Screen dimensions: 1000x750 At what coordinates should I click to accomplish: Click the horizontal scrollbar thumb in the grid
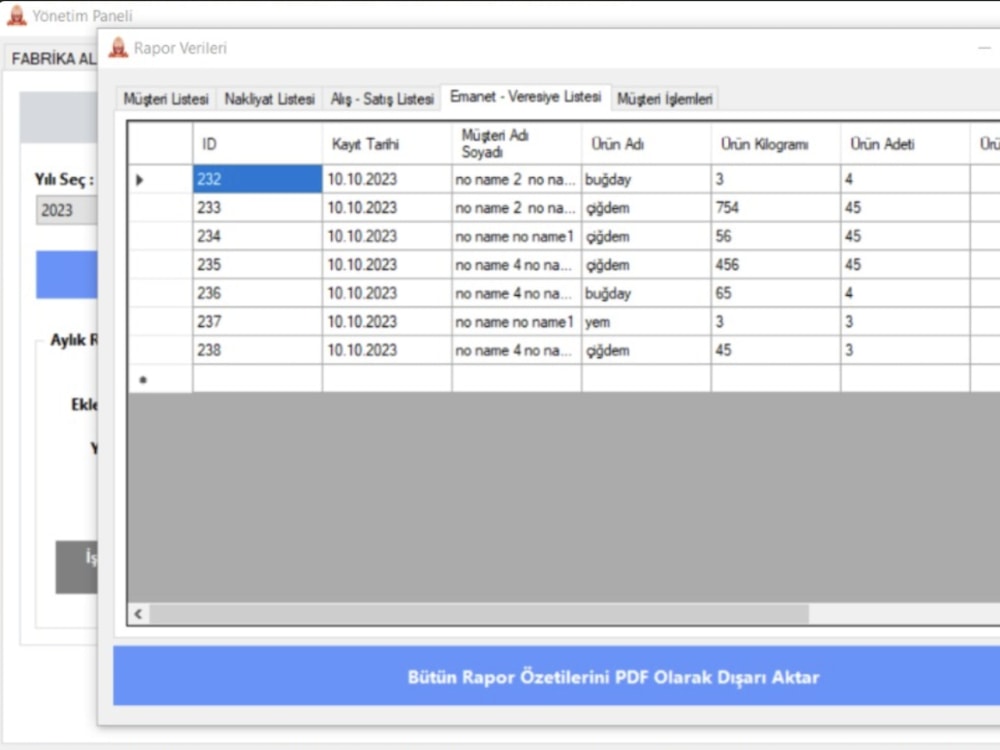coord(480,614)
